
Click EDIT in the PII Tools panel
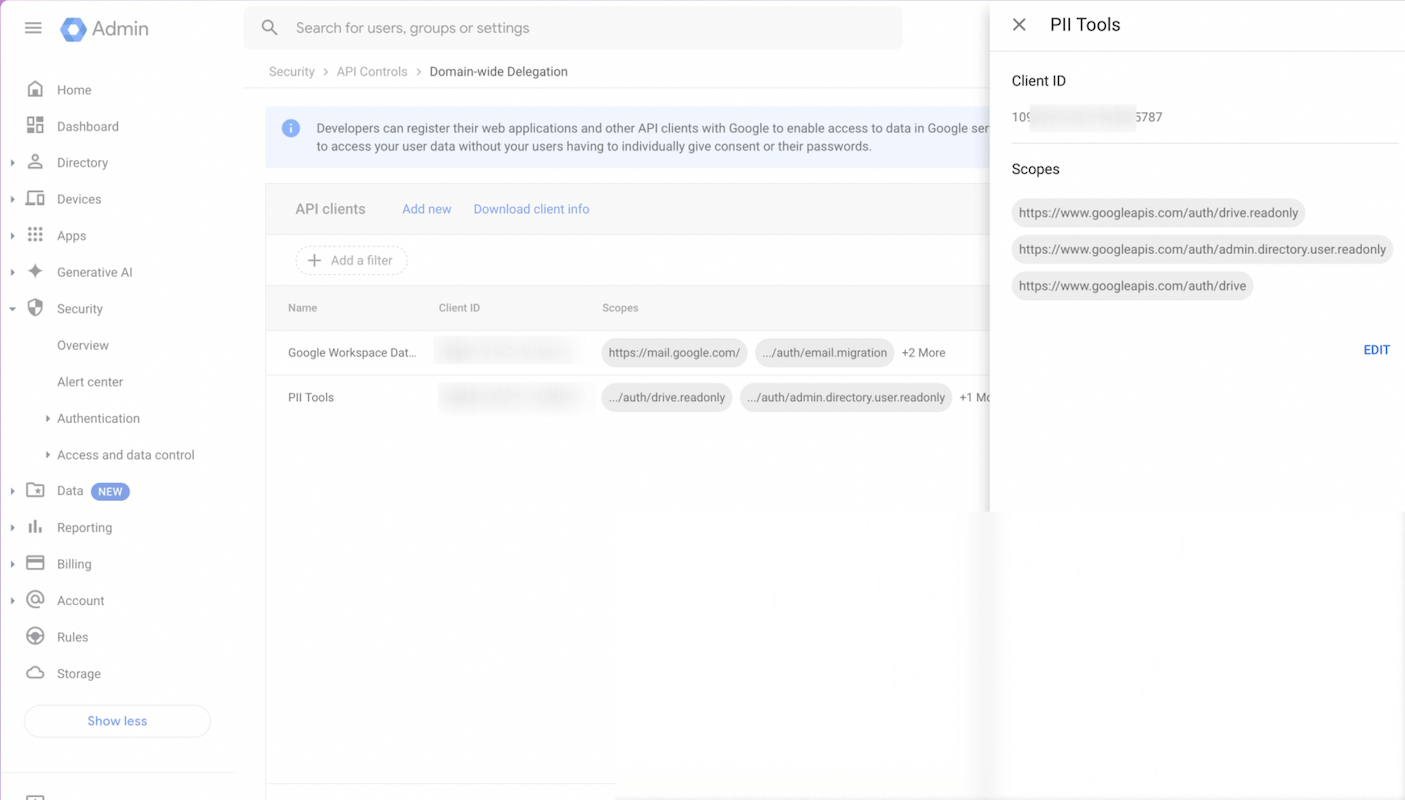[x=1377, y=350]
